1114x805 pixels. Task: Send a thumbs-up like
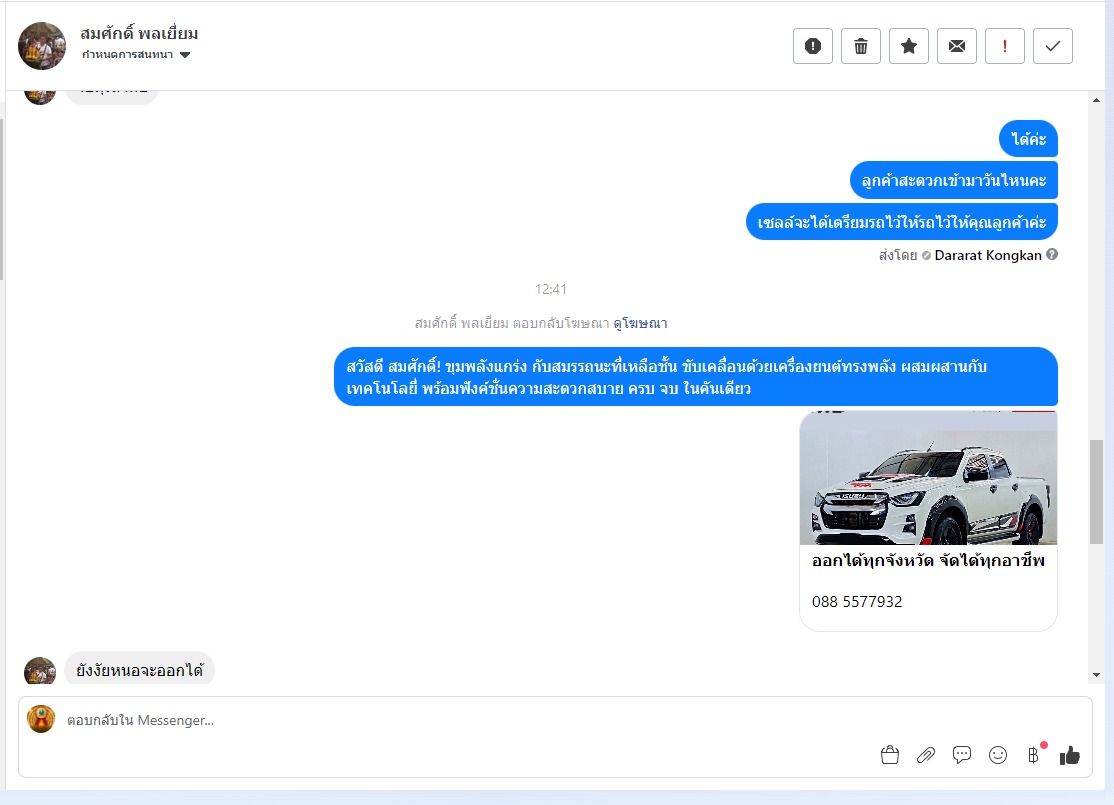[1069, 755]
